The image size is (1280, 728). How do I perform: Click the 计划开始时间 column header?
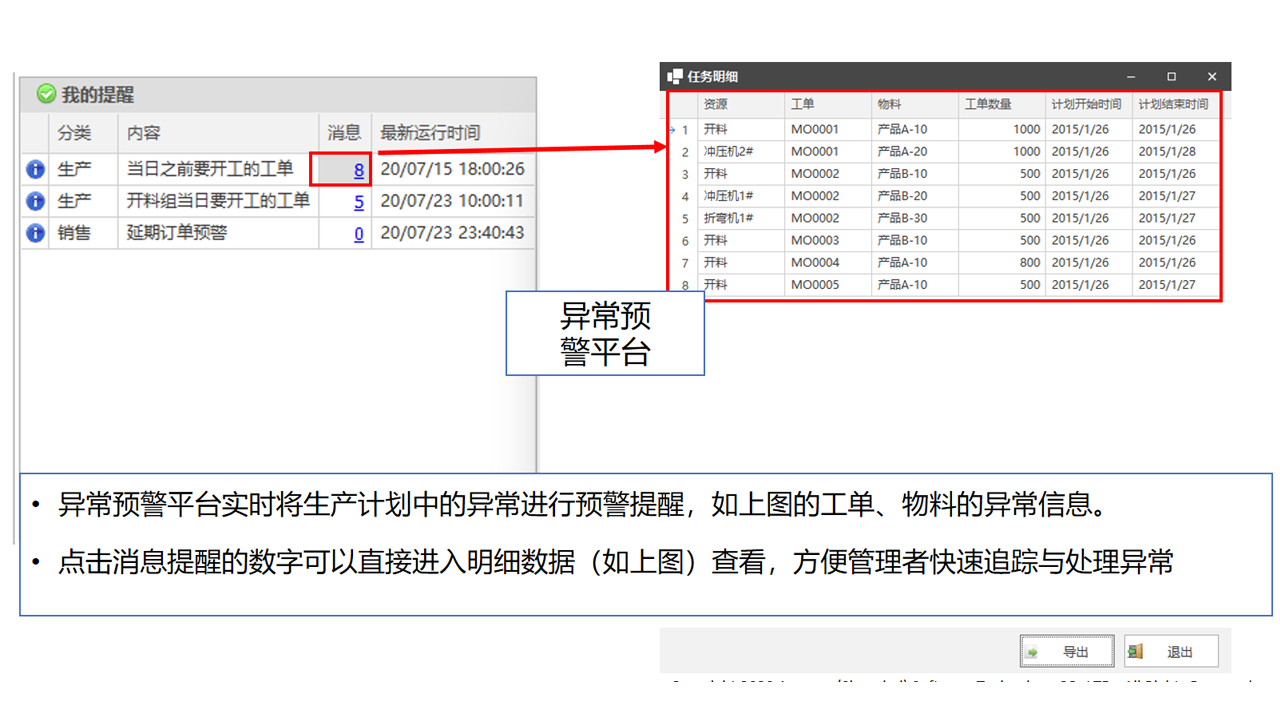pyautogui.click(x=1086, y=104)
